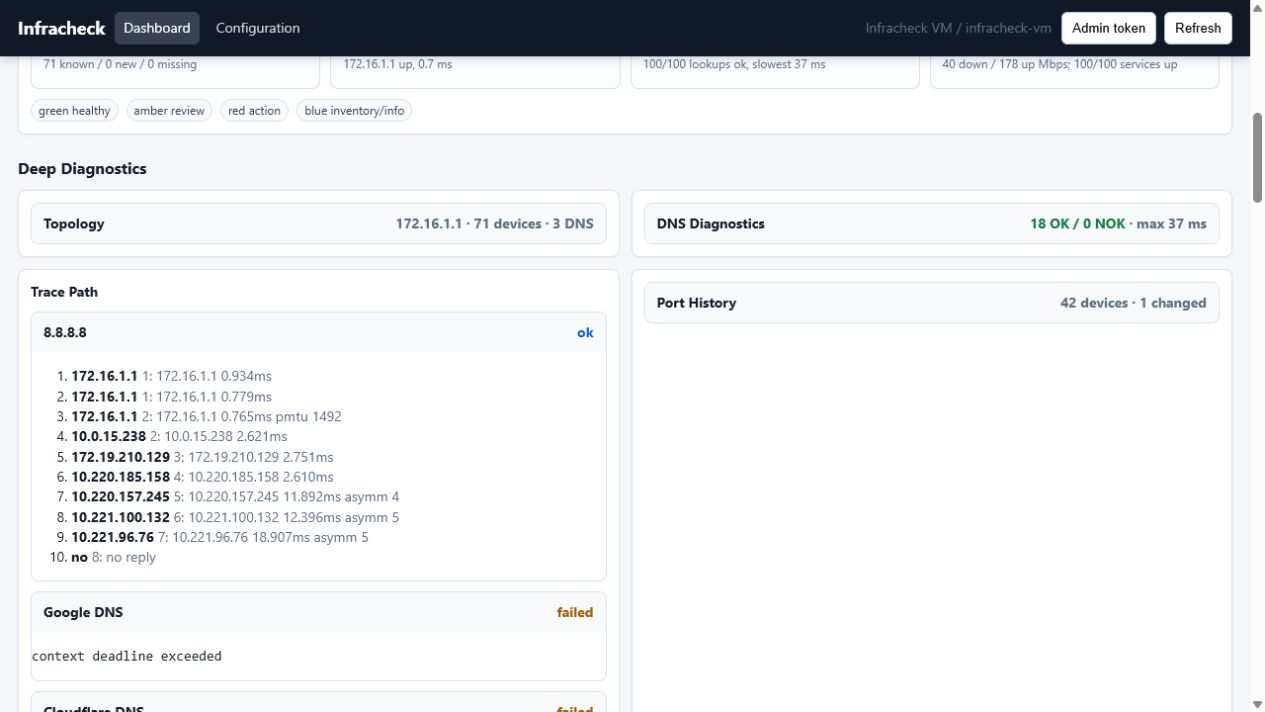This screenshot has height=712, width=1265.
Task: Collapse the Google DNS trace header
Action: click(319, 612)
